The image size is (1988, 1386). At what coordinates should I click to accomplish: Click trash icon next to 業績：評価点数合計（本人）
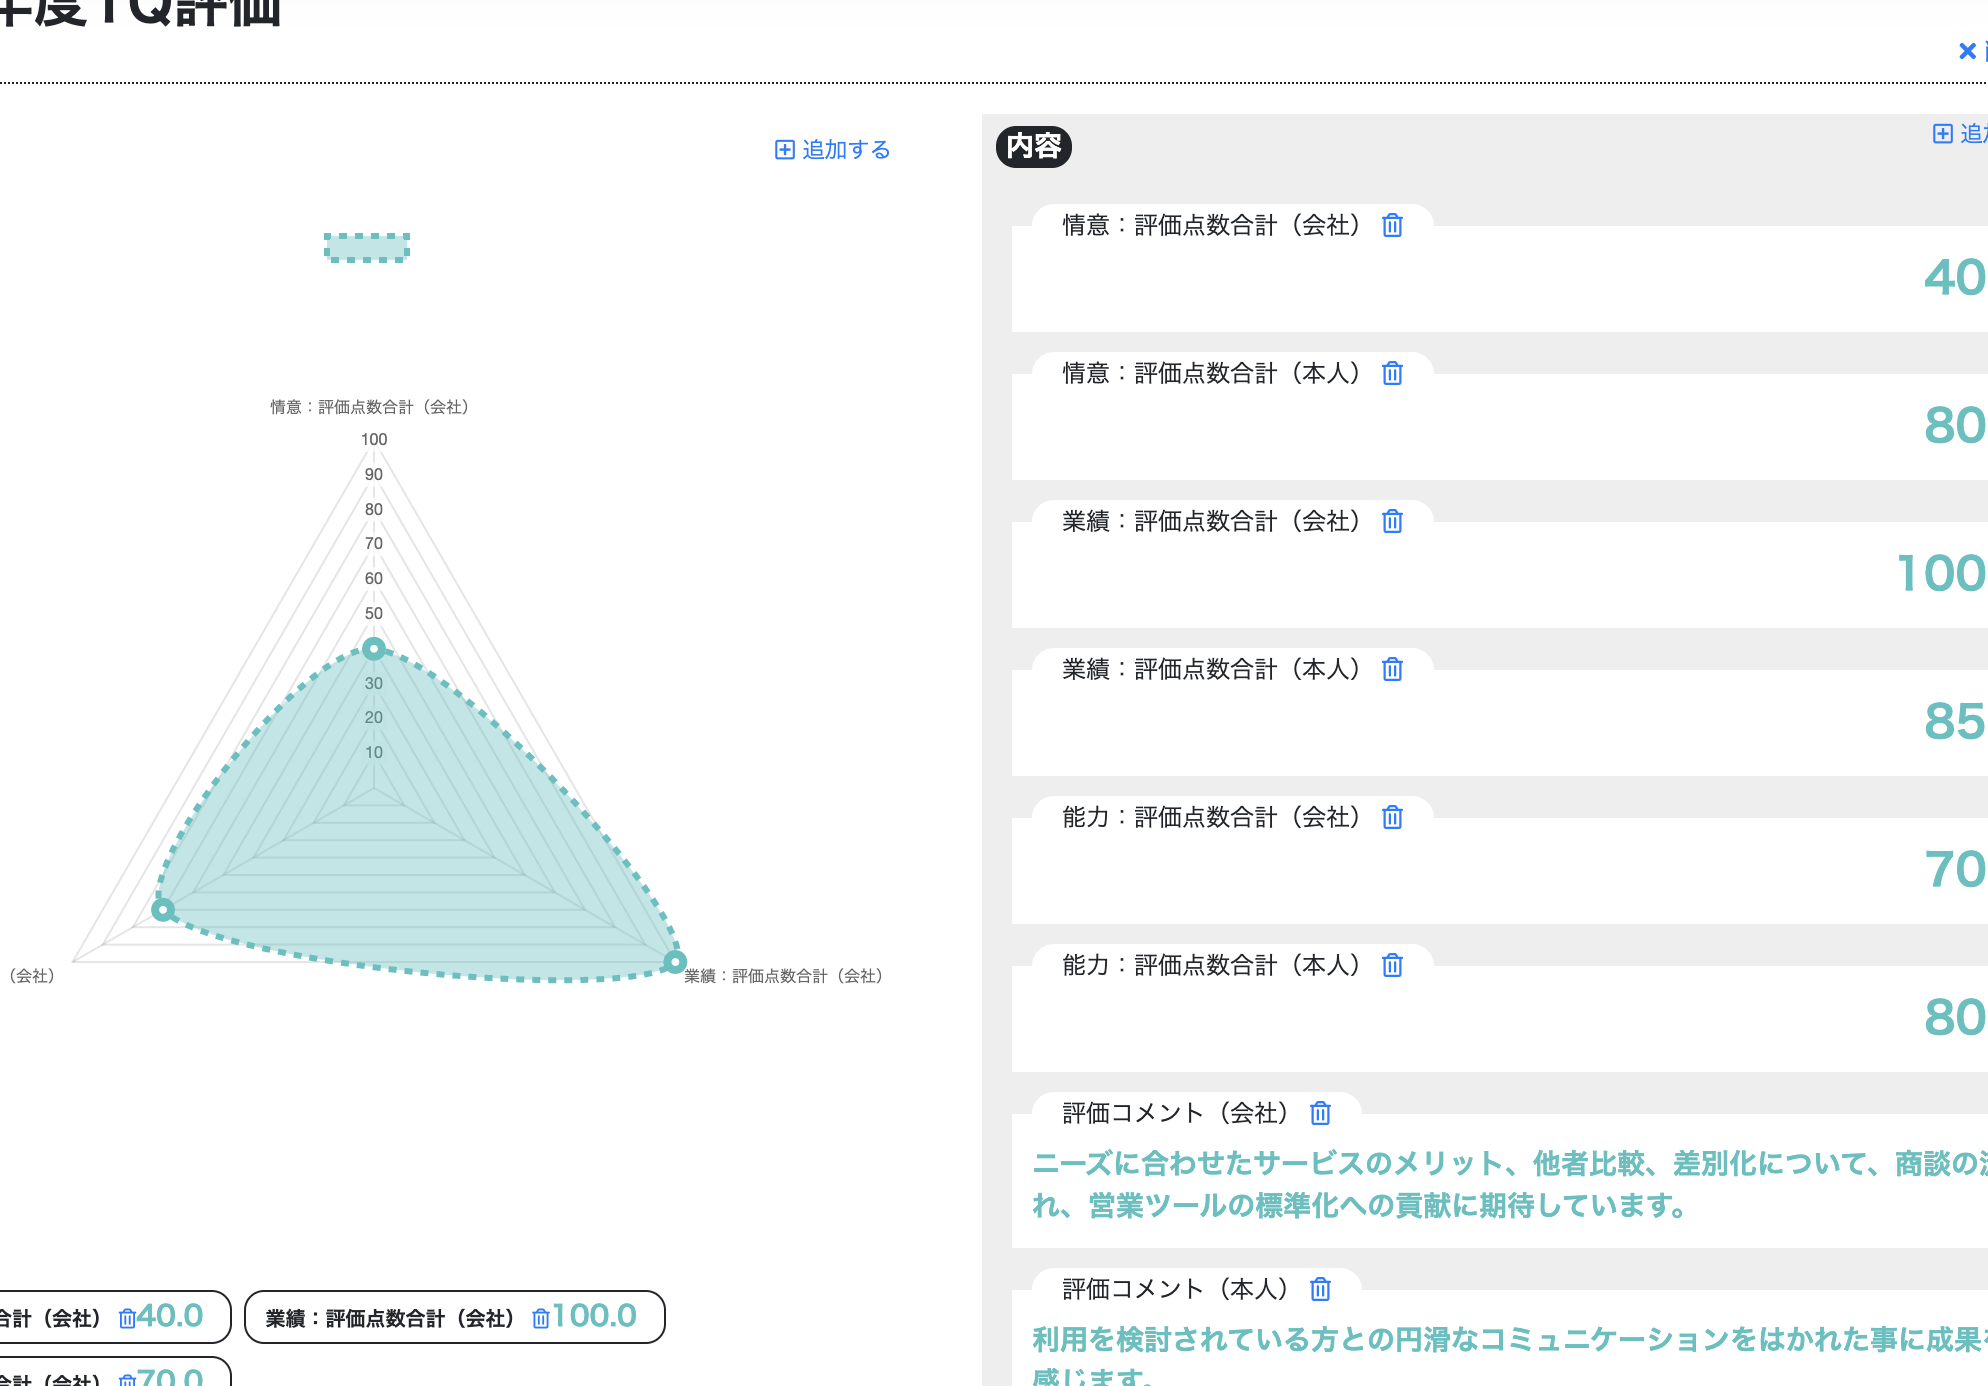click(1392, 670)
